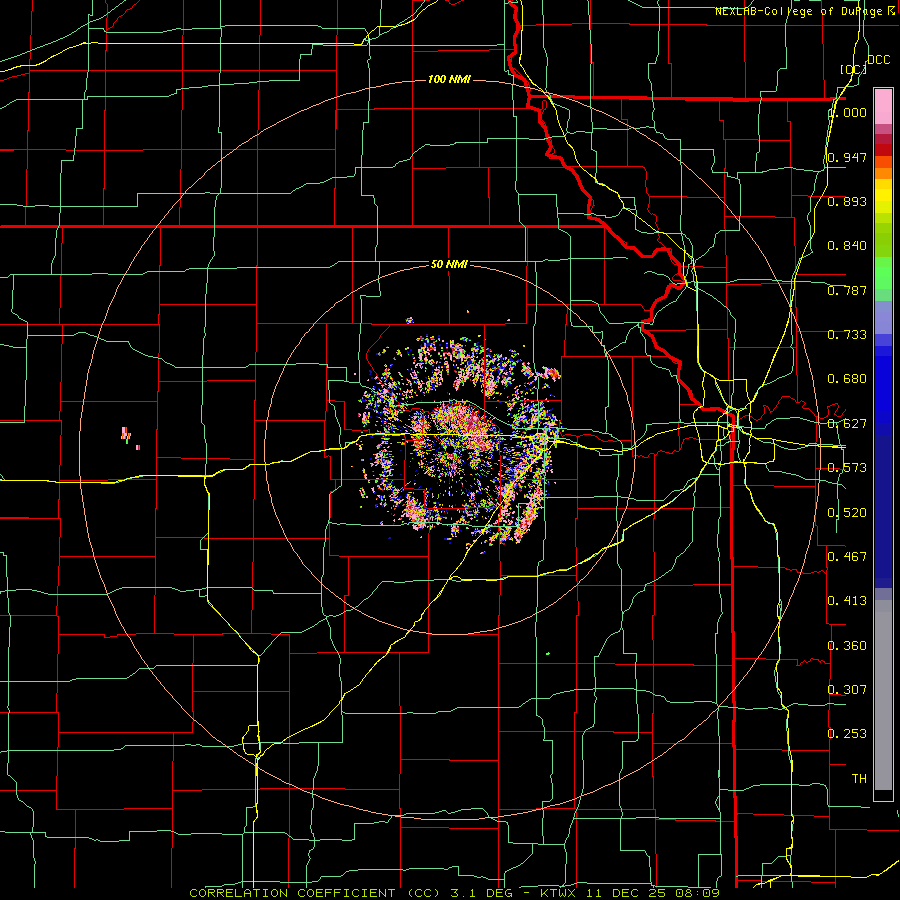The height and width of the screenshot is (900, 900).
Task: Click the 0.840 legend value
Action: (847, 246)
